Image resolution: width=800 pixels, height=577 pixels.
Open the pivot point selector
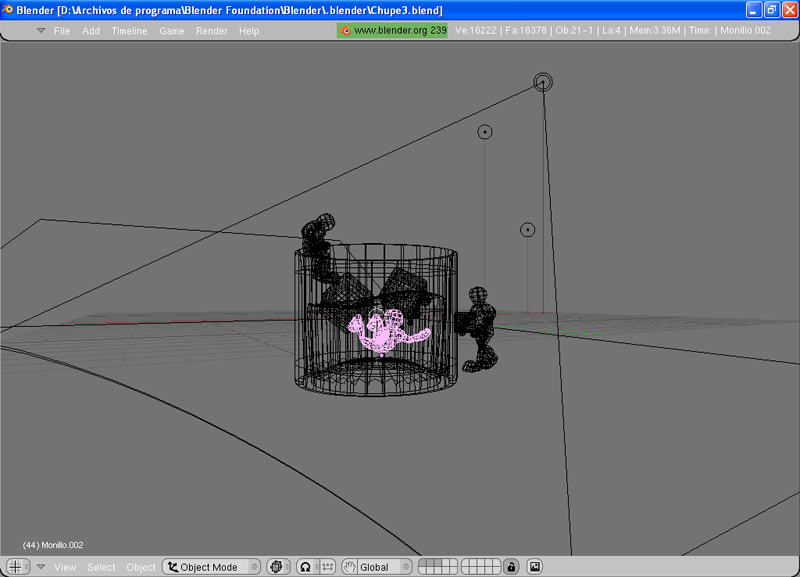click(308, 567)
